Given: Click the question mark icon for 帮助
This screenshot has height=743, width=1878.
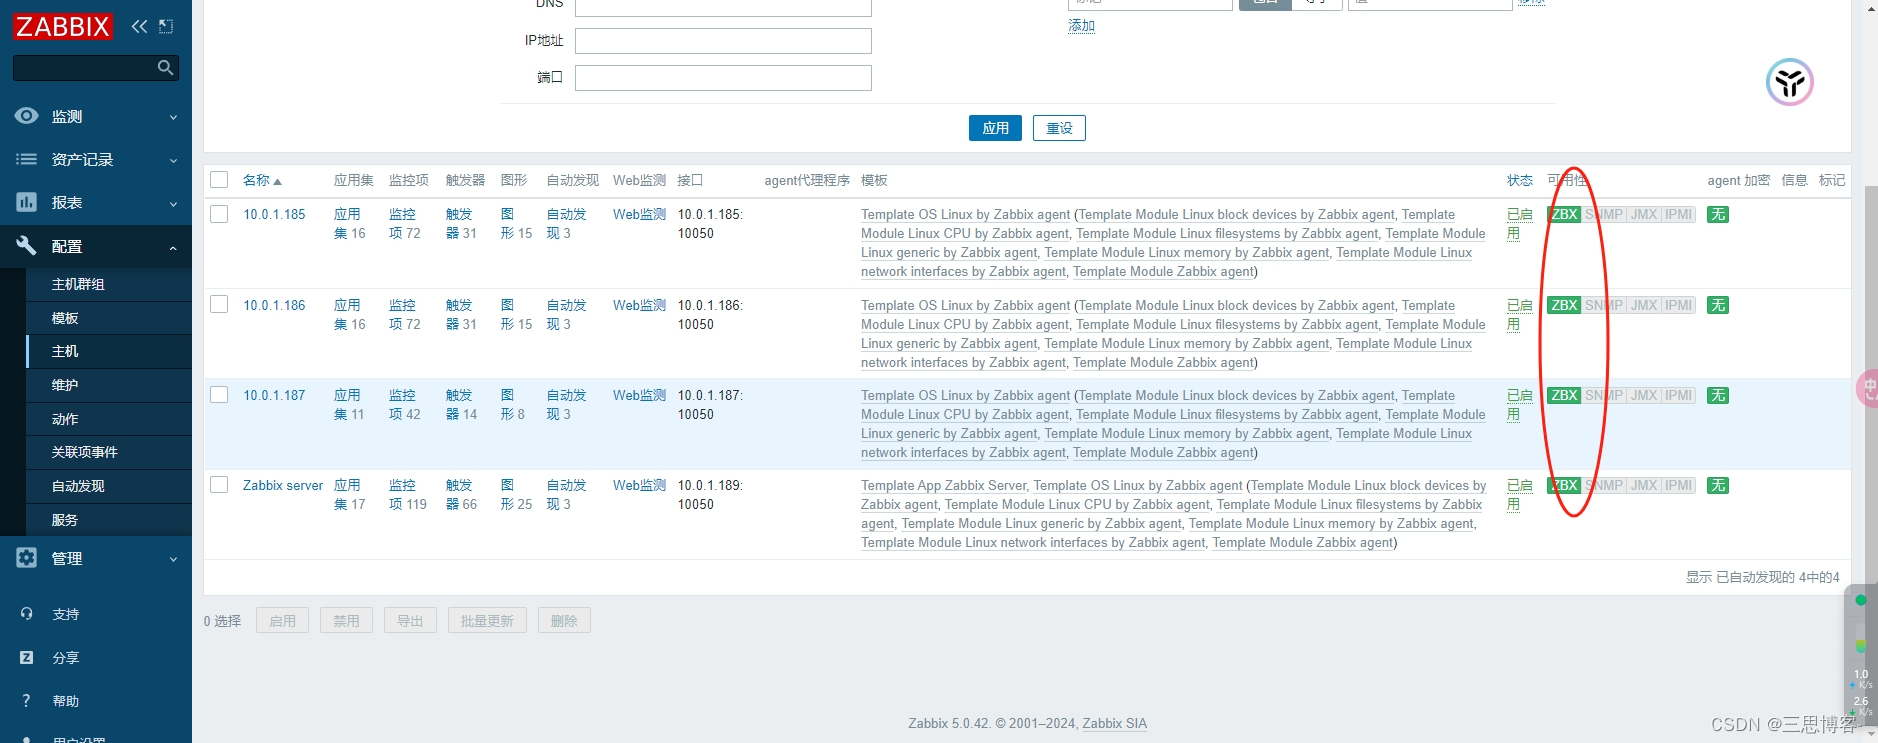Looking at the screenshot, I should click(x=27, y=700).
